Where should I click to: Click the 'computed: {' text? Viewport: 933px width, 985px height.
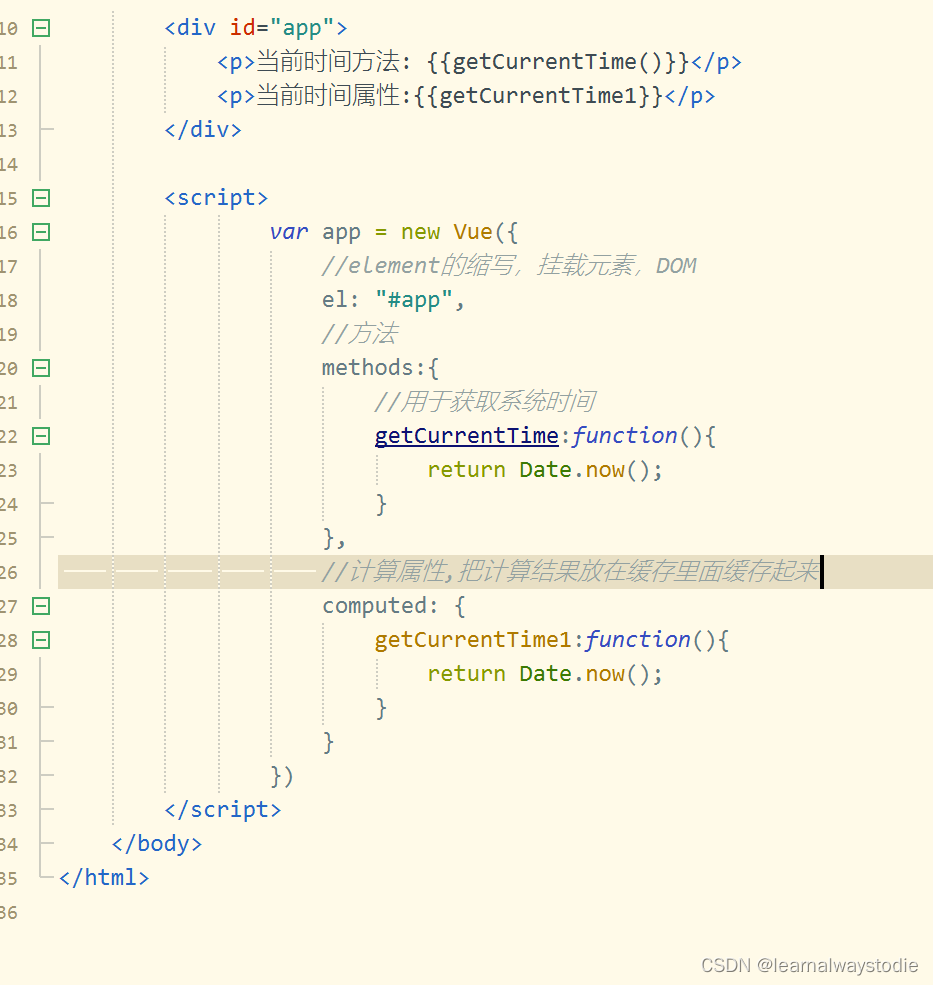[x=393, y=606]
